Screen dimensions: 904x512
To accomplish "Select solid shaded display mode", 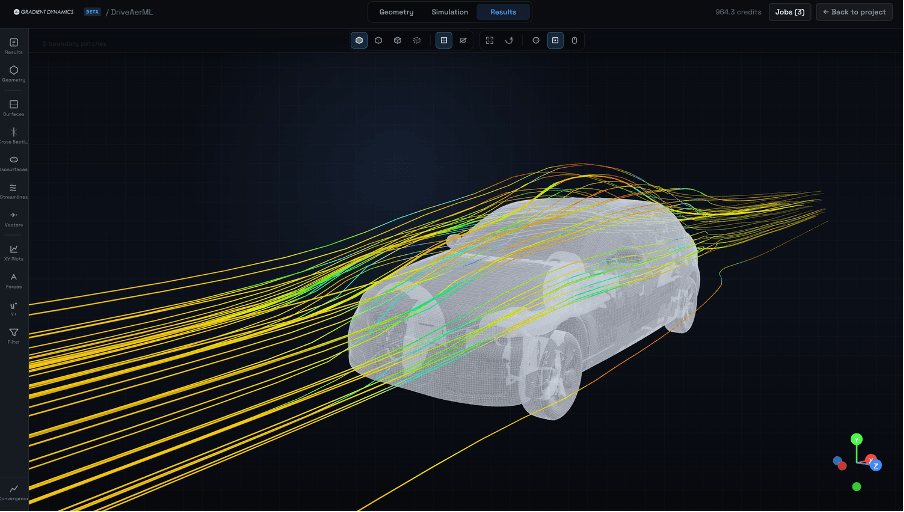I will (x=359, y=40).
